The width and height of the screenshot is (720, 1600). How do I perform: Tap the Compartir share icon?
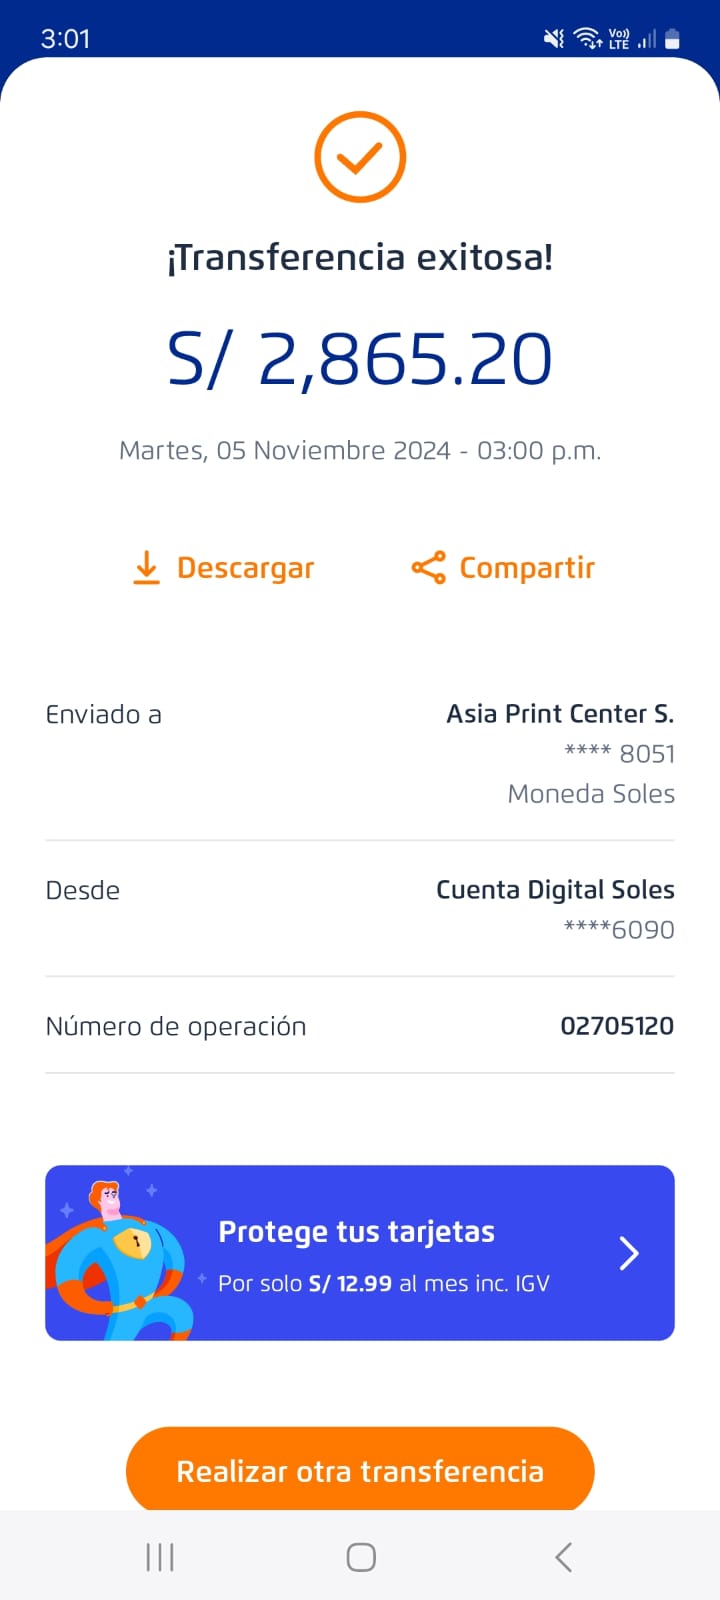click(428, 567)
